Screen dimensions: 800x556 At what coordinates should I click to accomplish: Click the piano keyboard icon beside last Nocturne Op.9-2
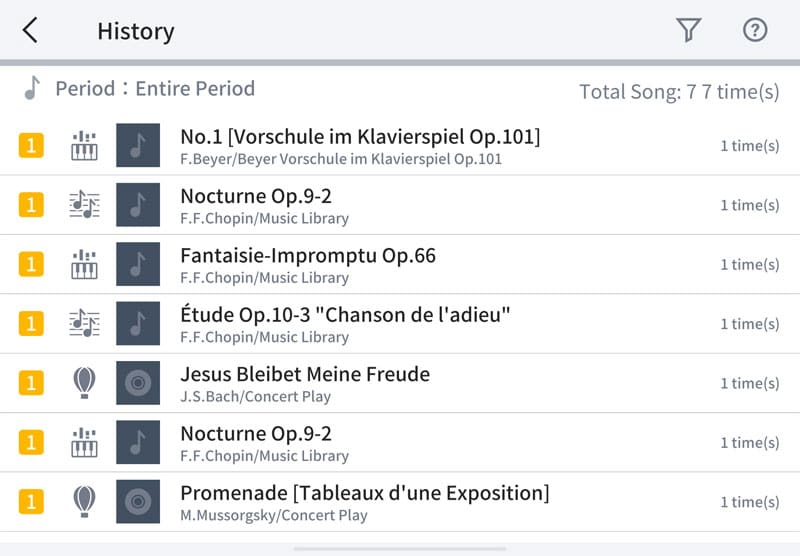pyautogui.click(x=84, y=442)
